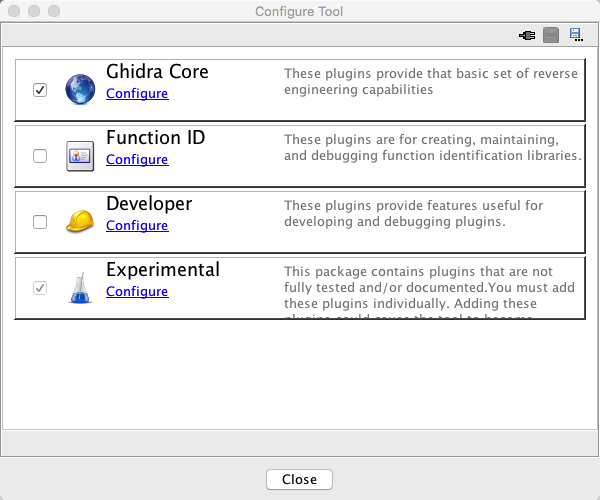
Task: Open Configure link under Function ID
Action: tap(137, 160)
